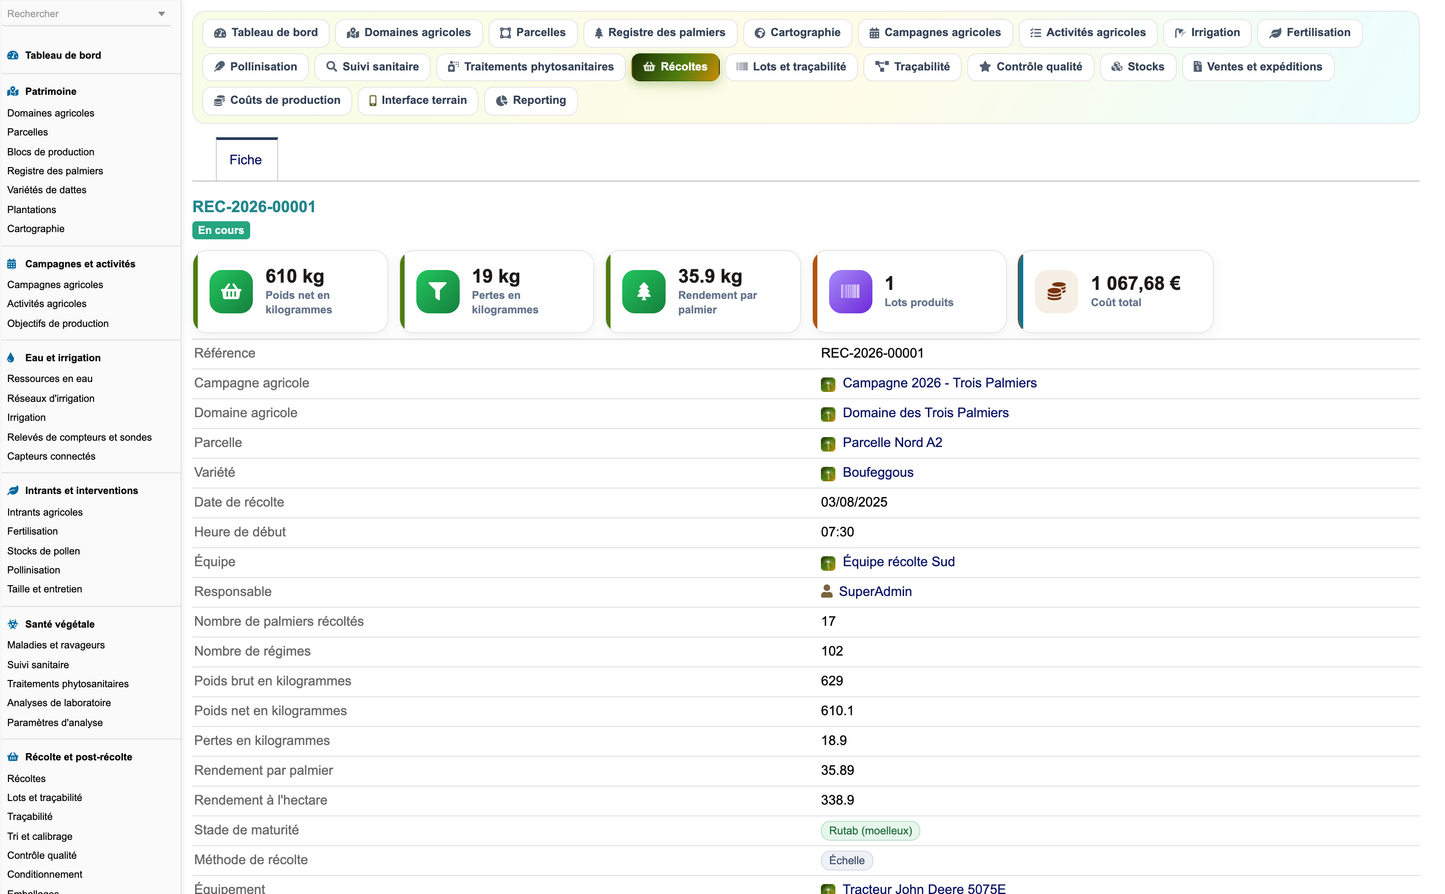Image resolution: width=1445 pixels, height=894 pixels.
Task: Click the record icon next to Domaine des Trois Palmiers
Action: (x=828, y=414)
